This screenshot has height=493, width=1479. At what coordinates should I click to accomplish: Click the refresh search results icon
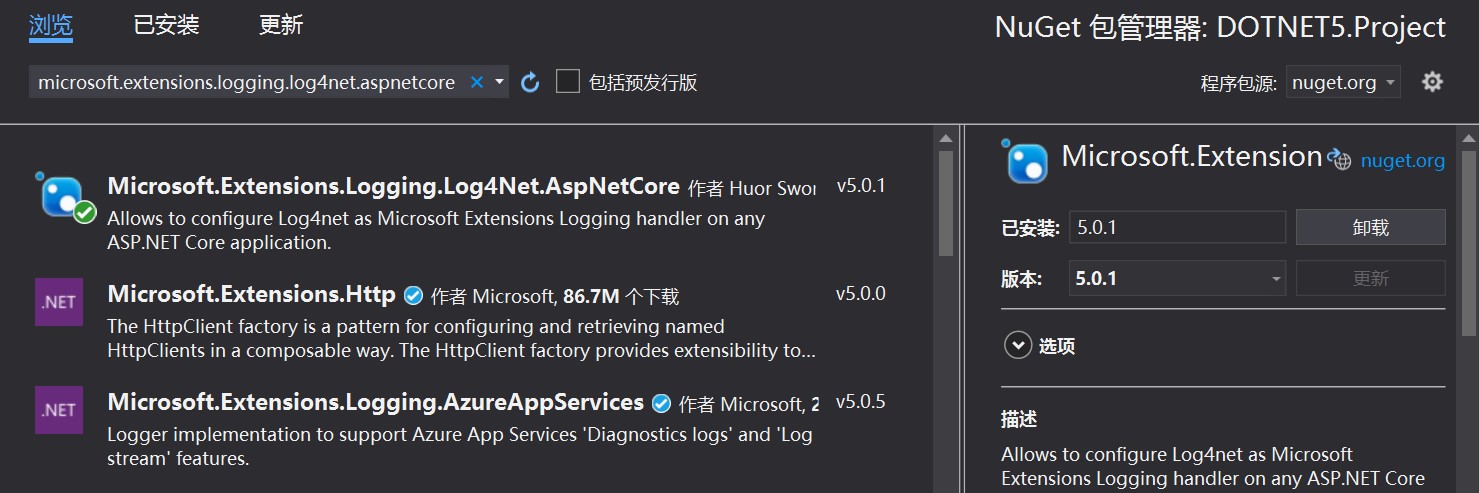tap(530, 82)
